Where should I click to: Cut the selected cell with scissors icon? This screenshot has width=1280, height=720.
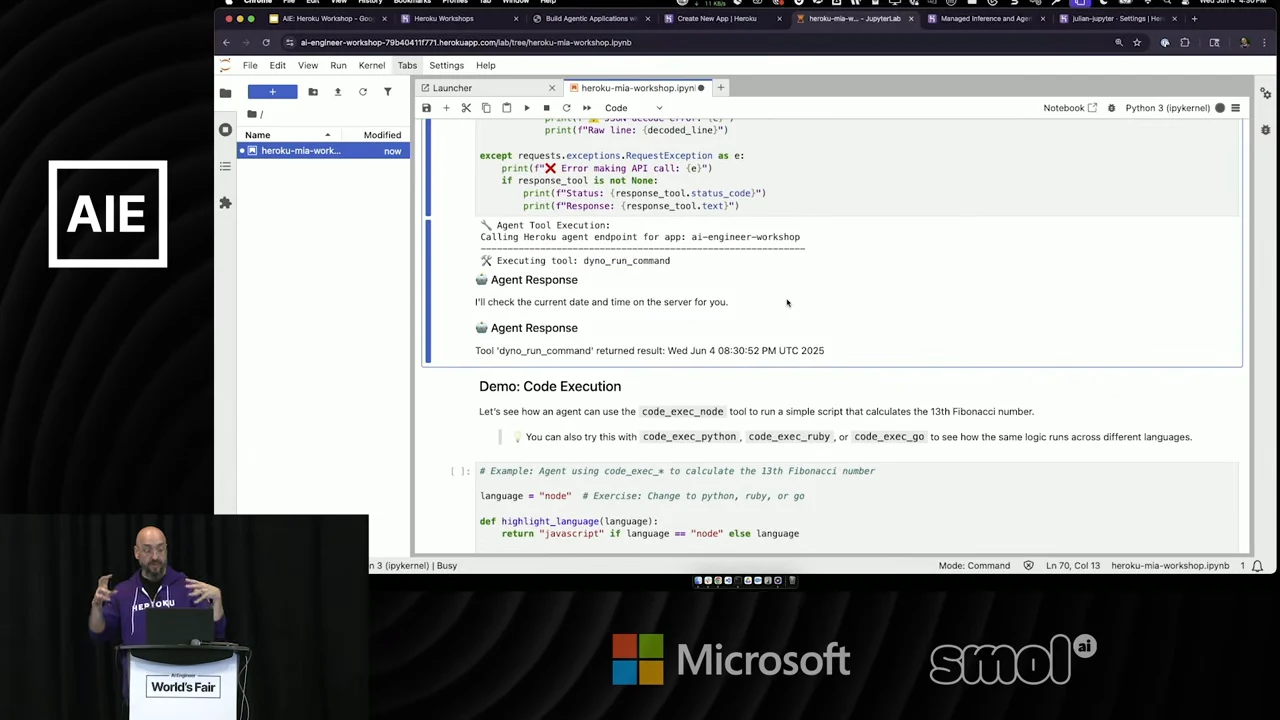click(466, 108)
